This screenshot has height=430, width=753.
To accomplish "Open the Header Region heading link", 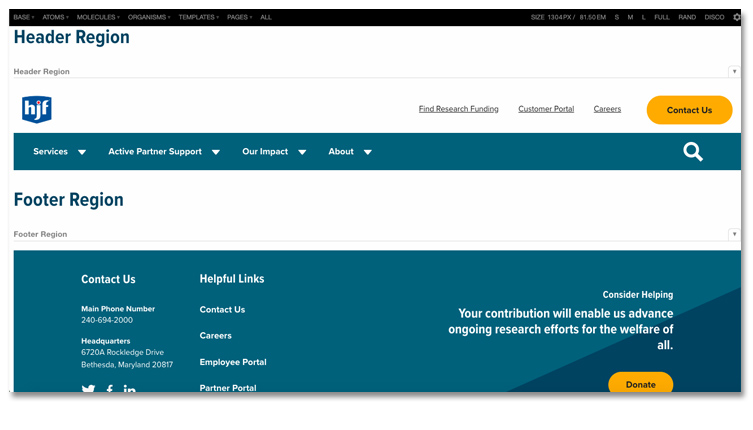I will click(x=72, y=37).
